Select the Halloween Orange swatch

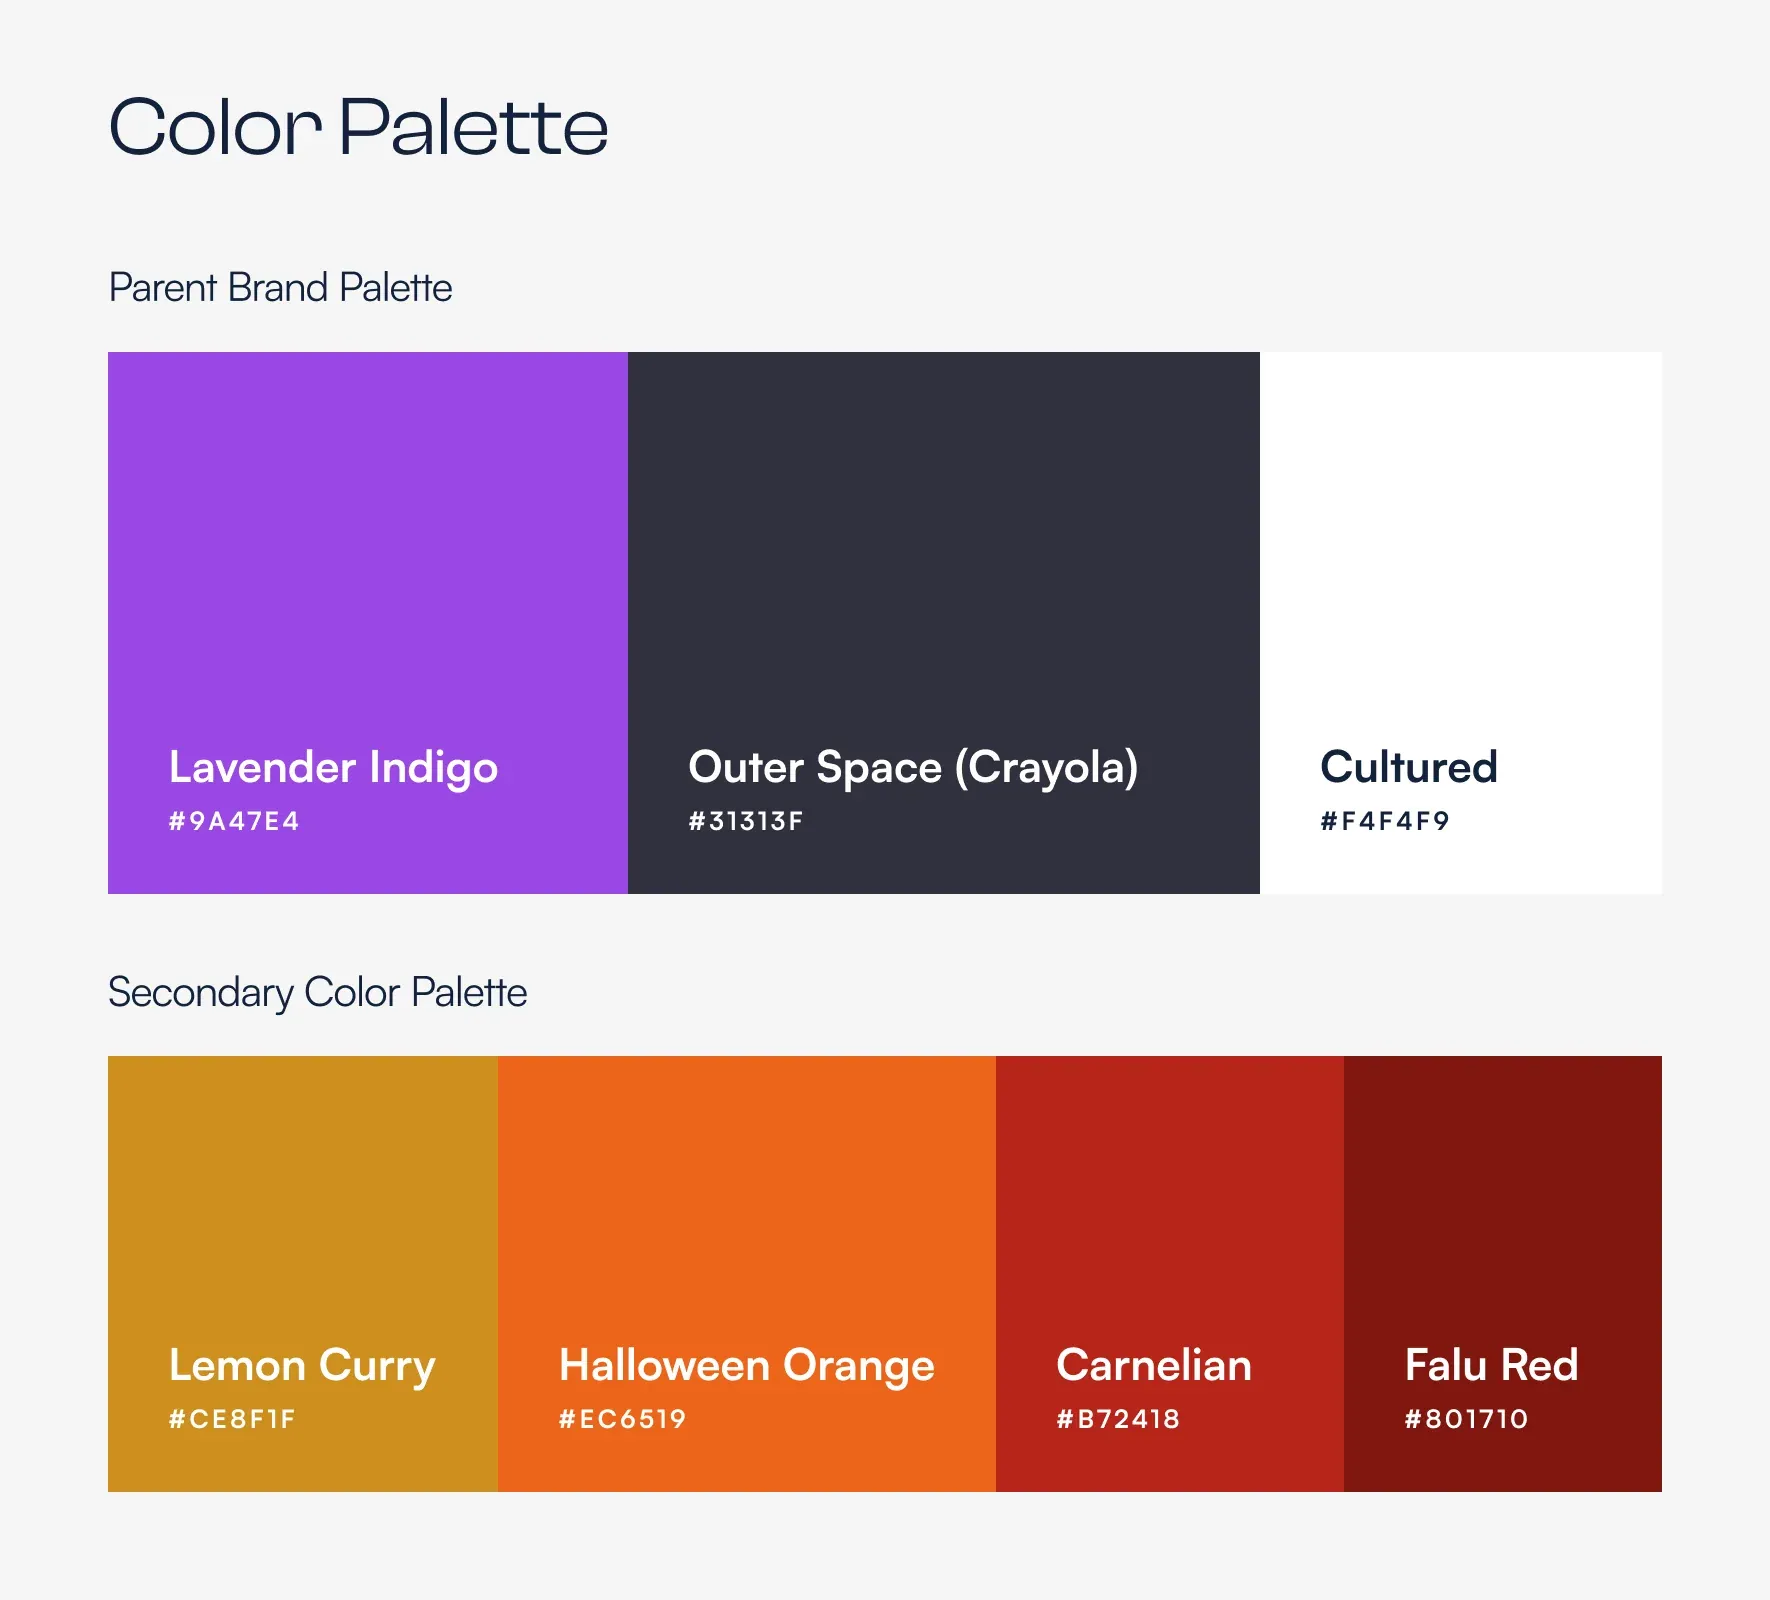[747, 1274]
